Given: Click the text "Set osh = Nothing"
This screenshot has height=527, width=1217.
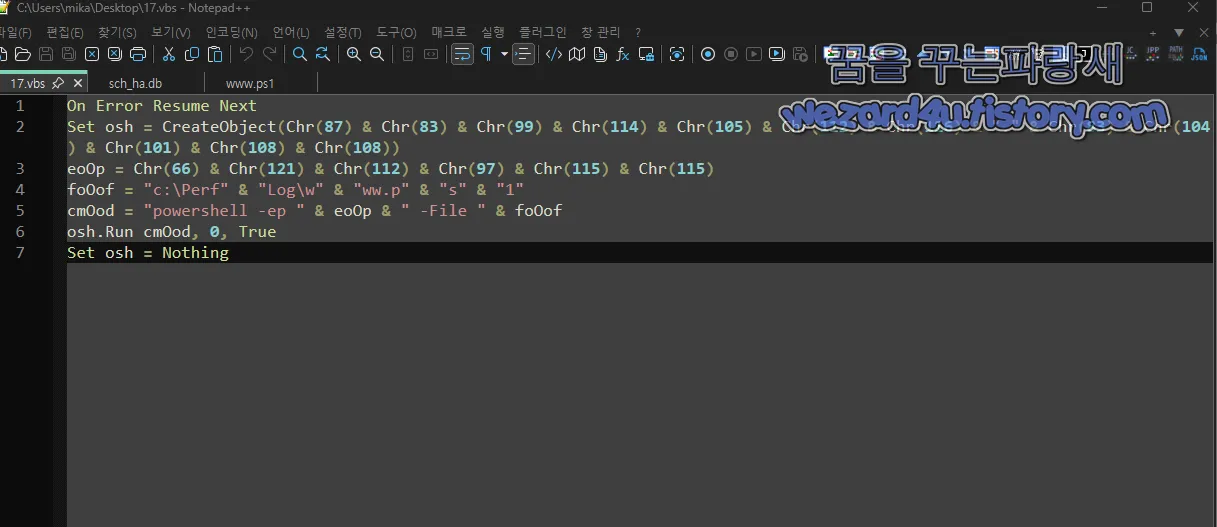Looking at the screenshot, I should pyautogui.click(x=148, y=252).
